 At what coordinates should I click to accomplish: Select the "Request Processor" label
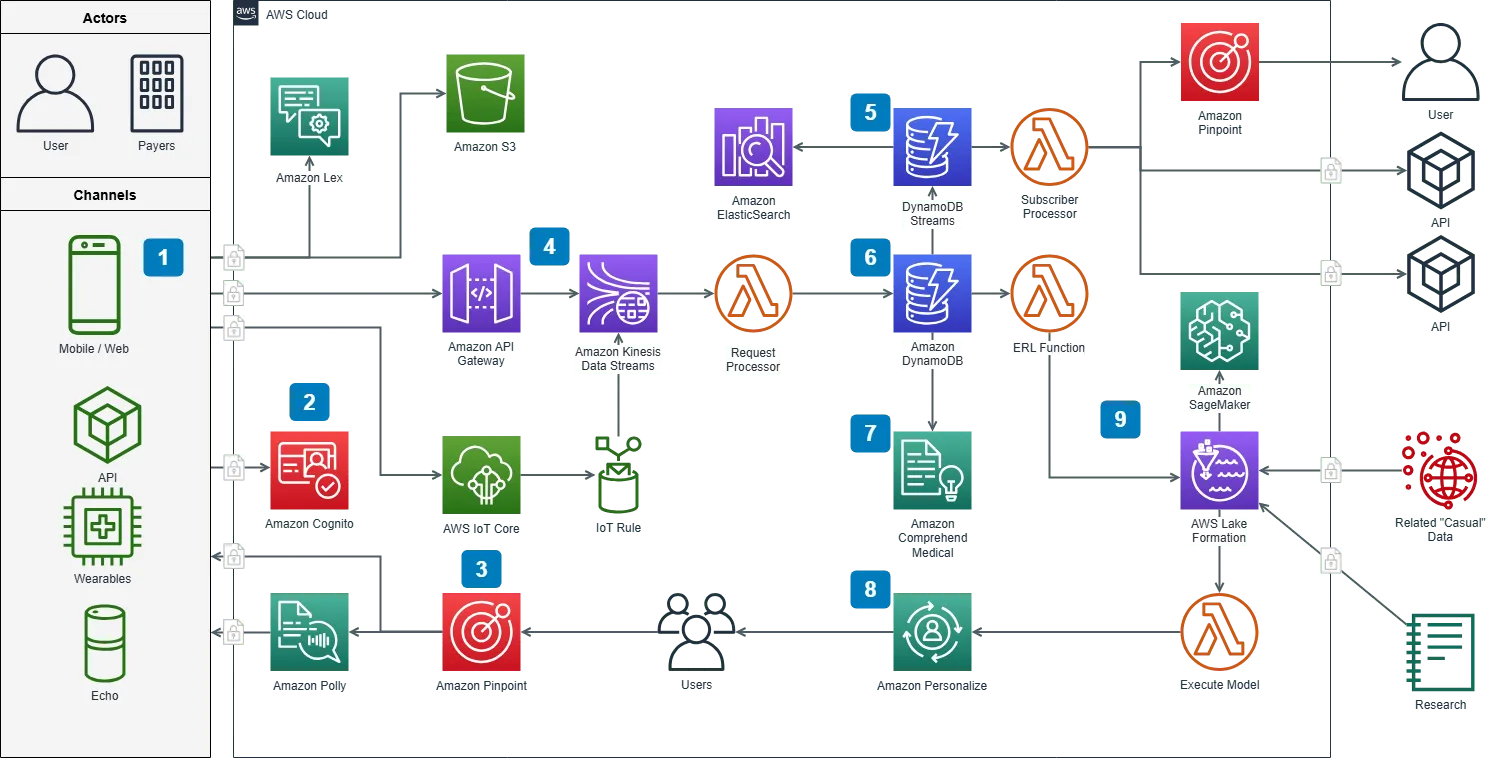click(x=754, y=360)
